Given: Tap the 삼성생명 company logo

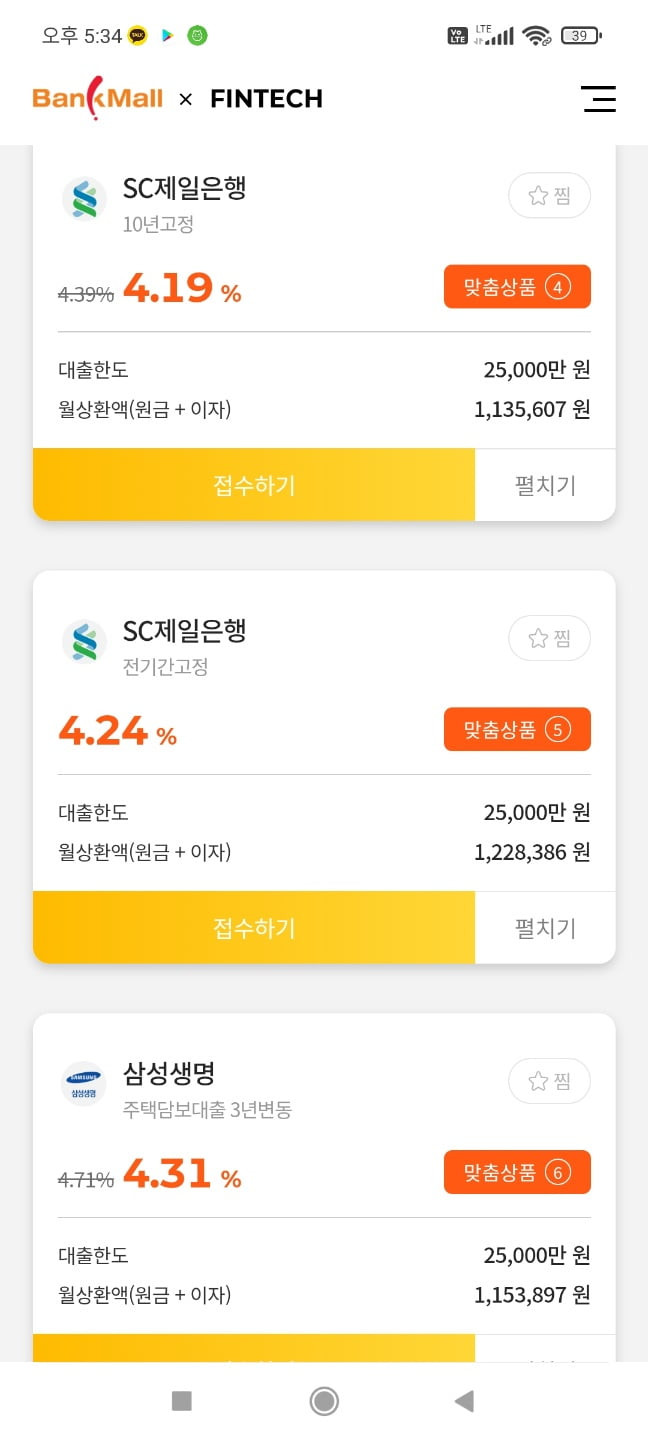Looking at the screenshot, I should 84,1085.
